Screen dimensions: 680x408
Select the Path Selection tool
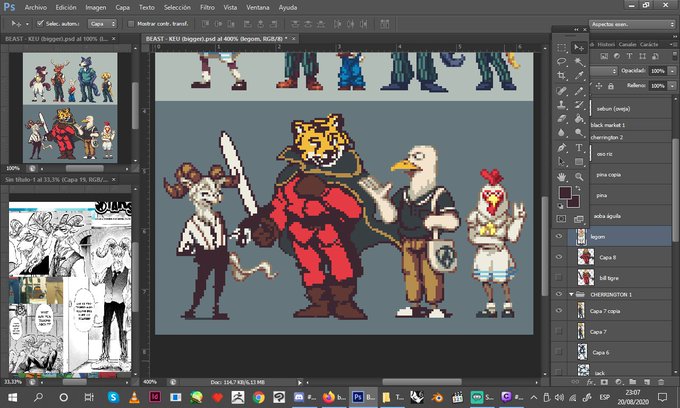click(562, 161)
